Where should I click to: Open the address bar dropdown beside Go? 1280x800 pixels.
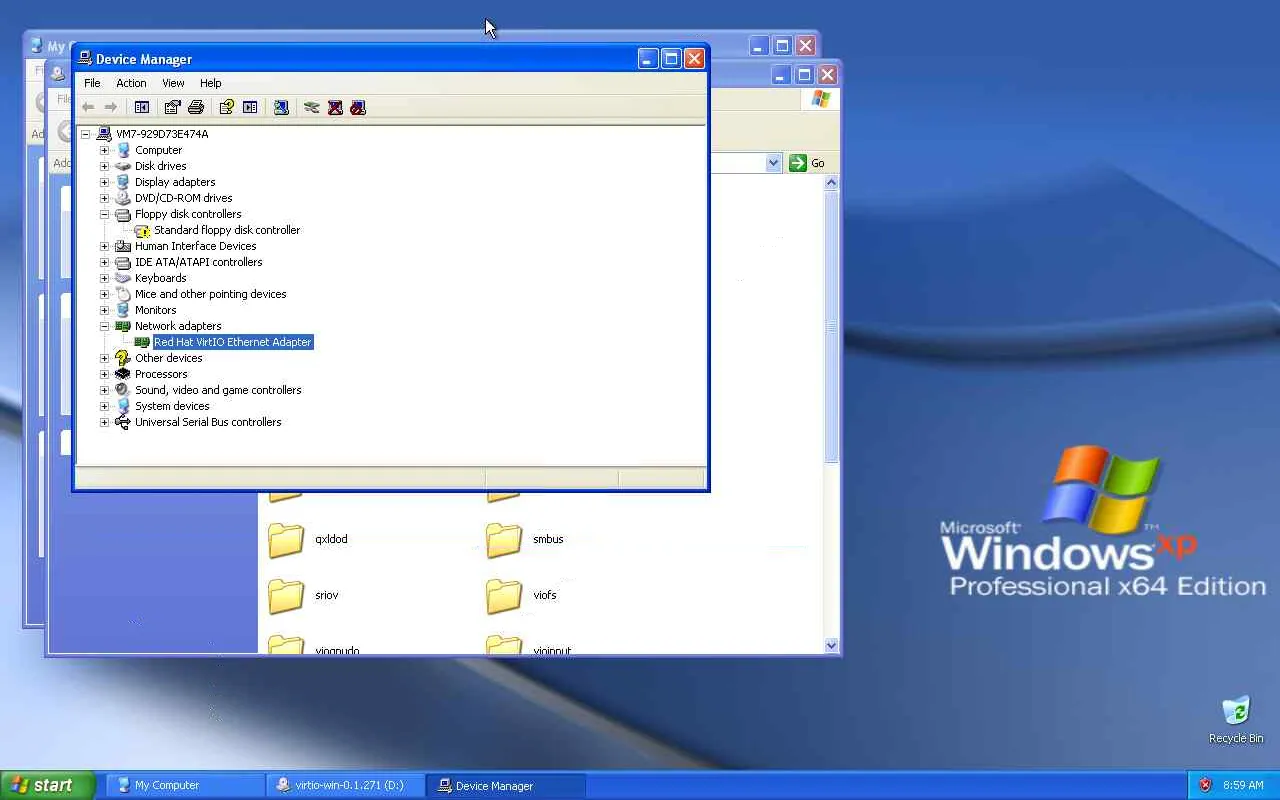coord(773,163)
